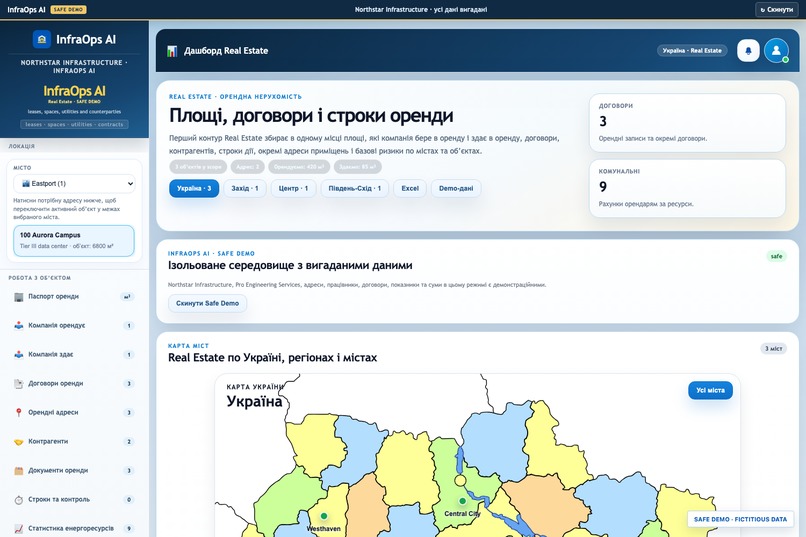The image size is (806, 537).
Task: Open Компанія орендує menu item
Action: tap(74, 325)
